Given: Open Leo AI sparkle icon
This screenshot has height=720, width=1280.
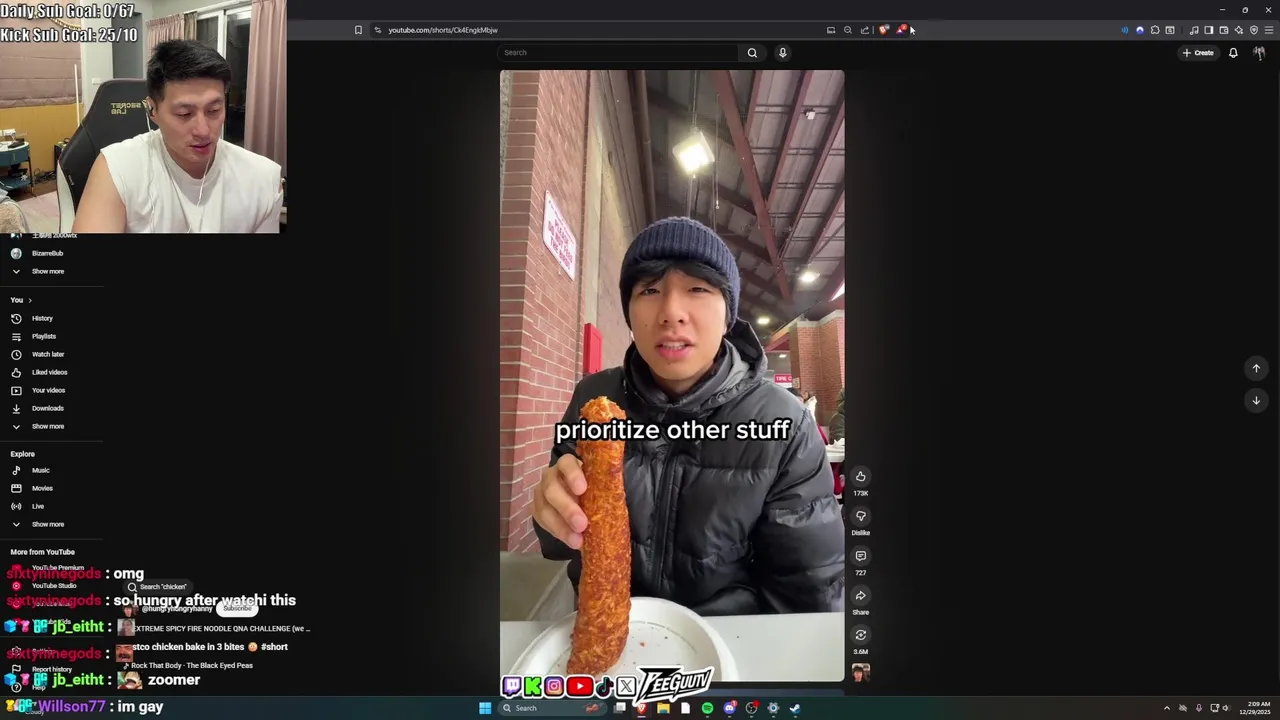Looking at the screenshot, I should click(x=1238, y=30).
